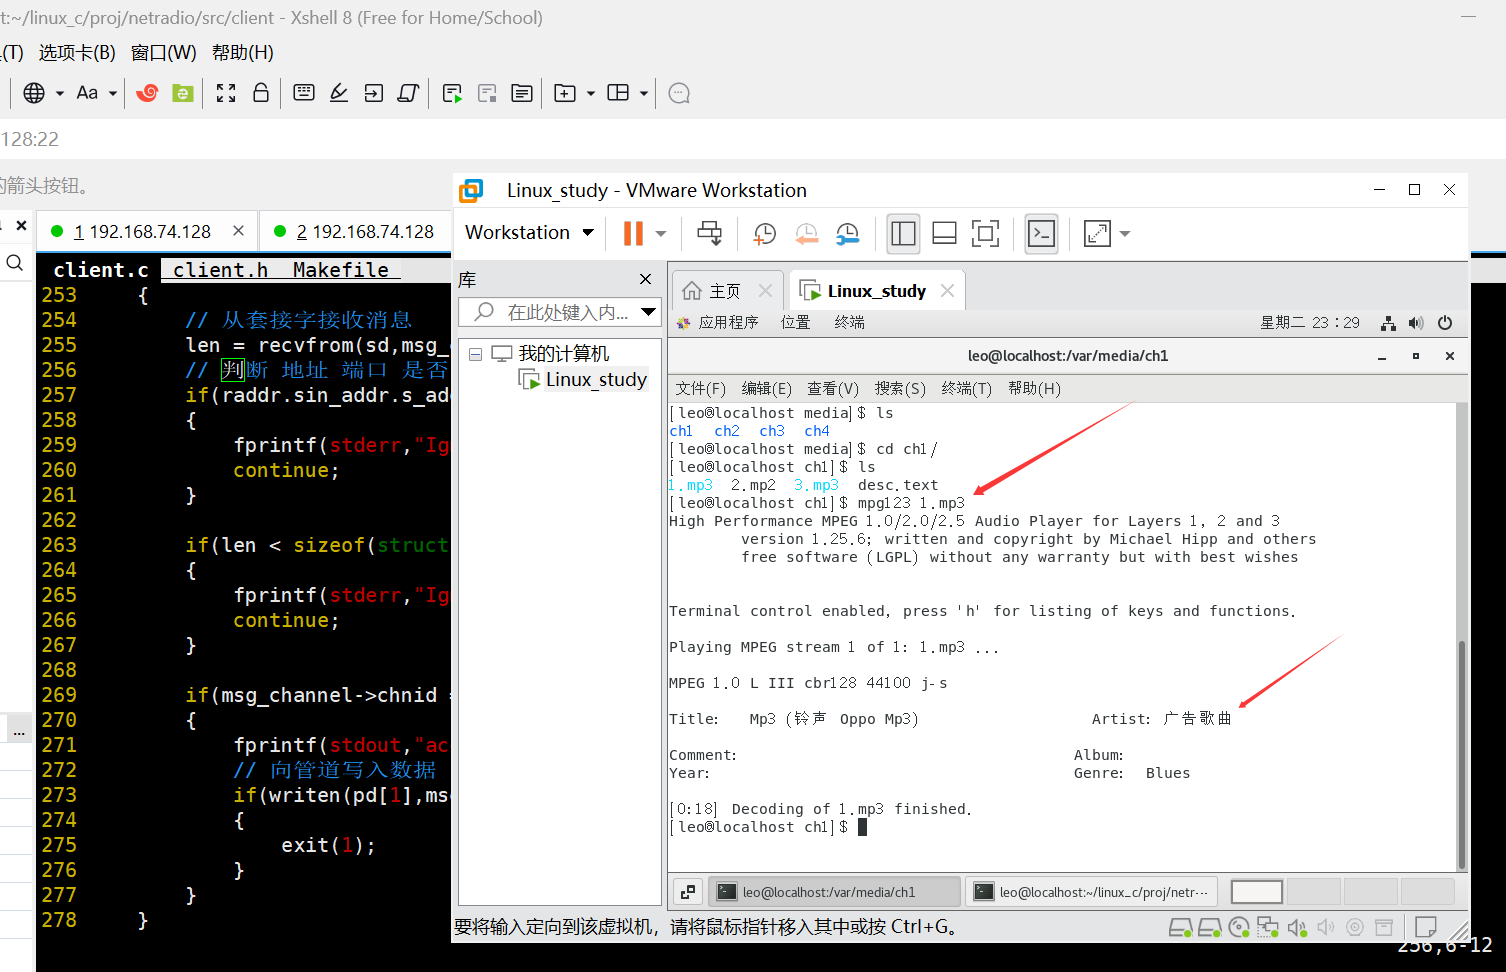Toggle the VMware library sidebar view

pos(903,233)
